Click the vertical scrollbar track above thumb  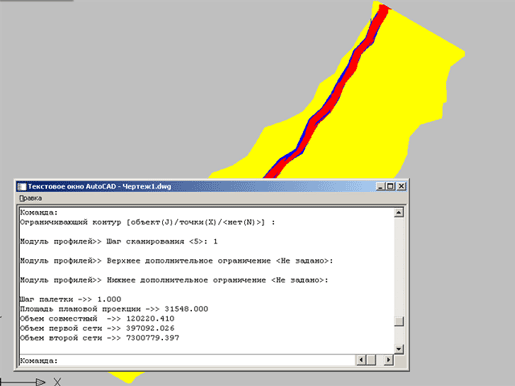point(399,267)
